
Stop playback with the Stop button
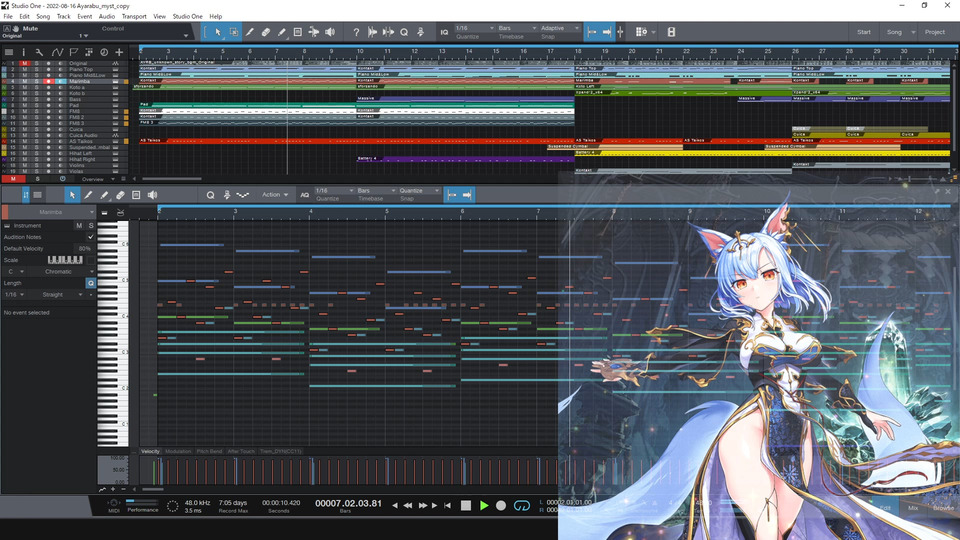coord(466,505)
